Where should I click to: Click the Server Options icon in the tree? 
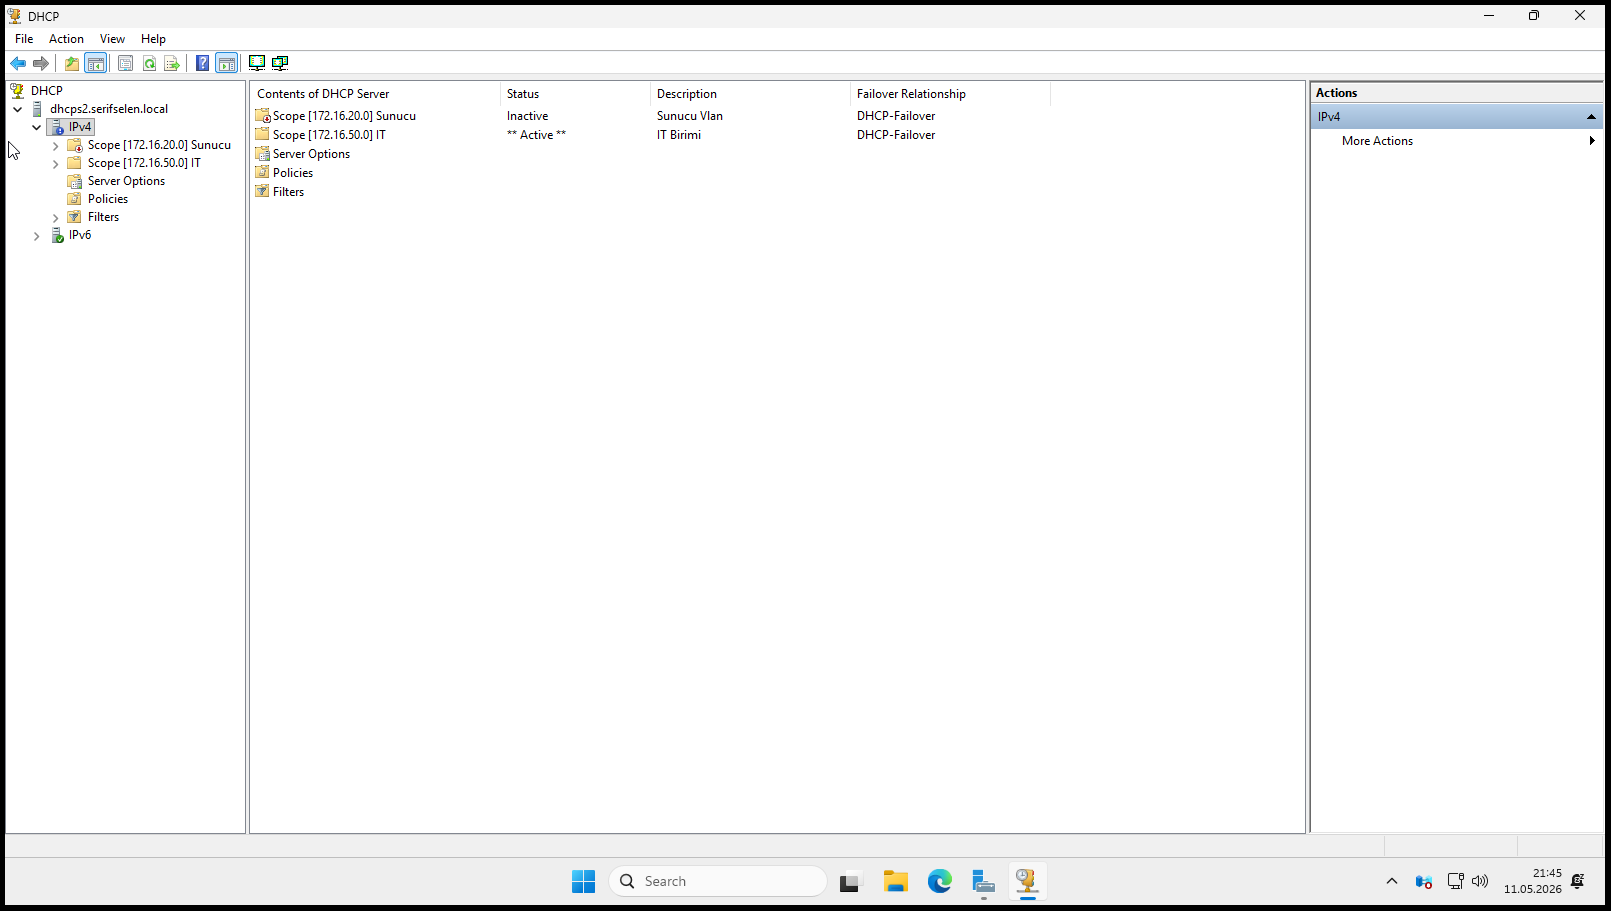tap(75, 181)
